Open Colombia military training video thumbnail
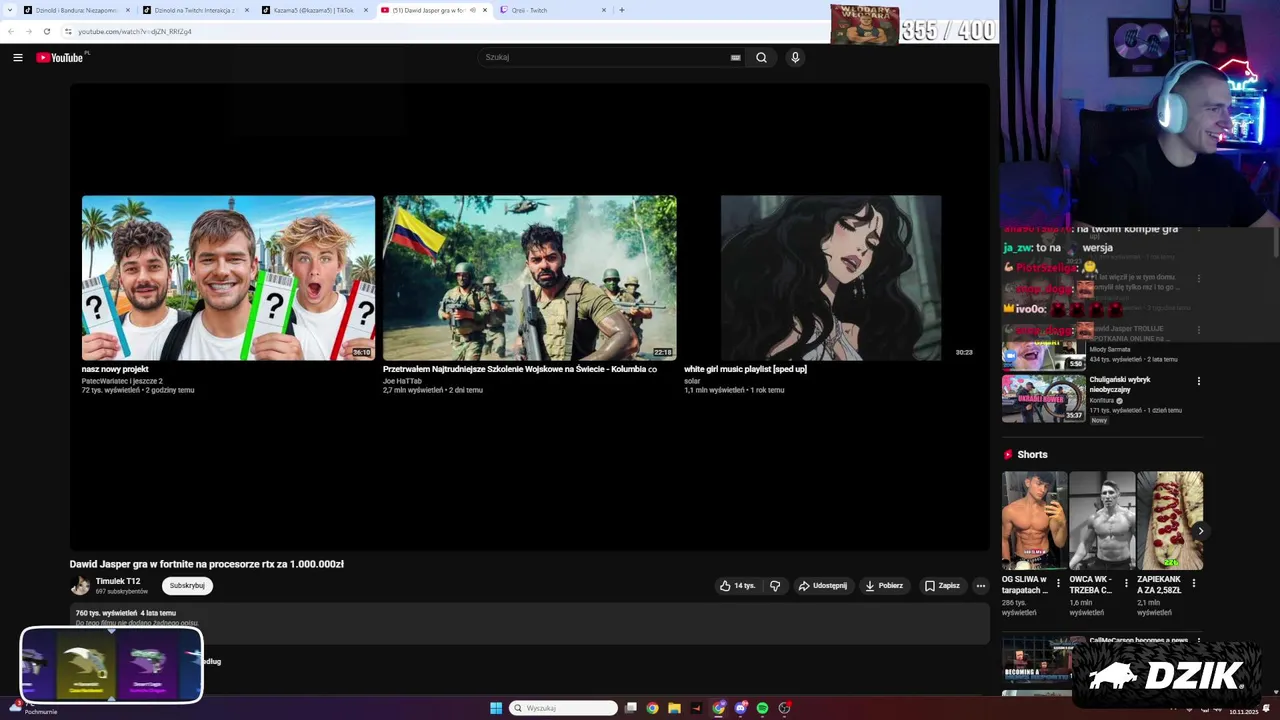 coord(529,278)
